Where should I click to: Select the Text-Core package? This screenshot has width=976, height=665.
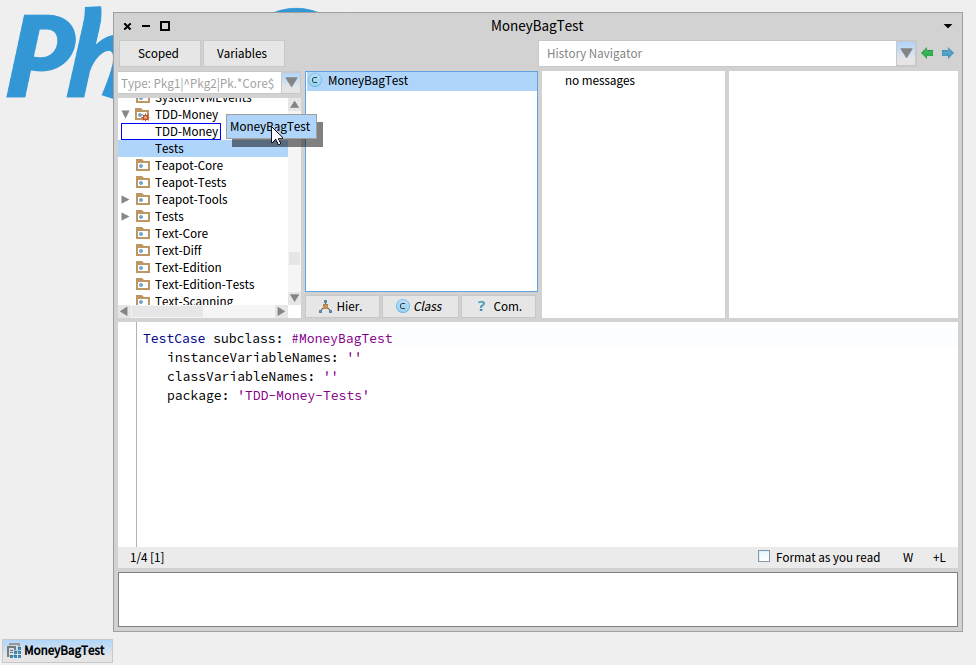click(x=181, y=233)
